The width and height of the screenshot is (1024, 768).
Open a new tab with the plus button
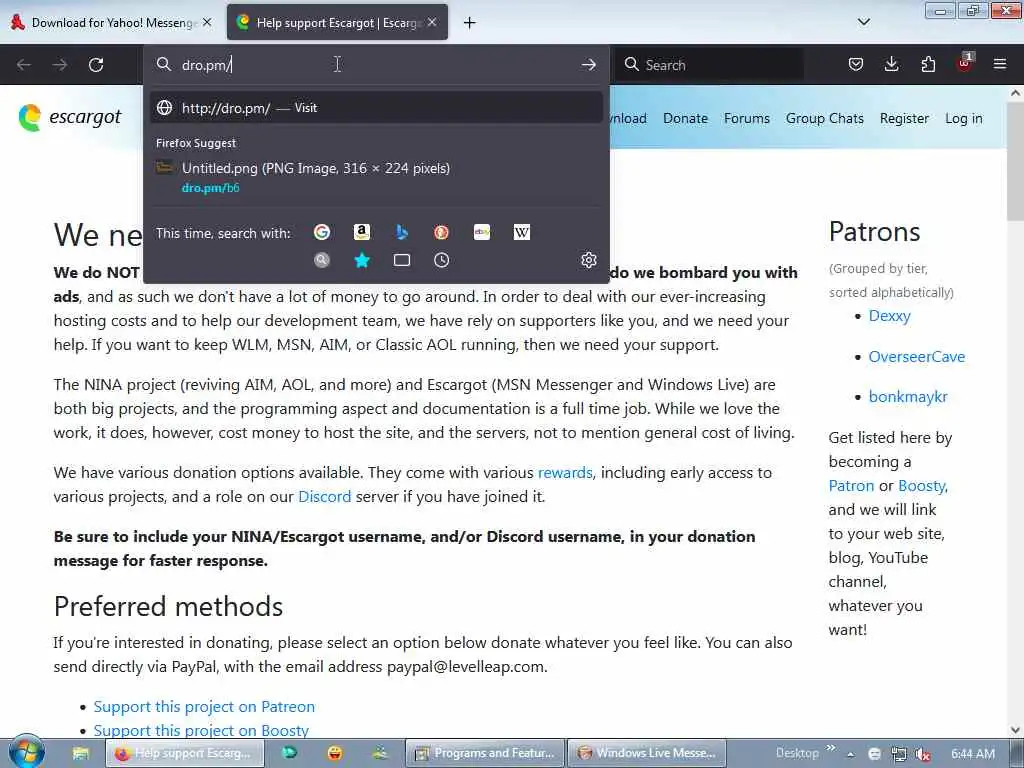point(469,23)
